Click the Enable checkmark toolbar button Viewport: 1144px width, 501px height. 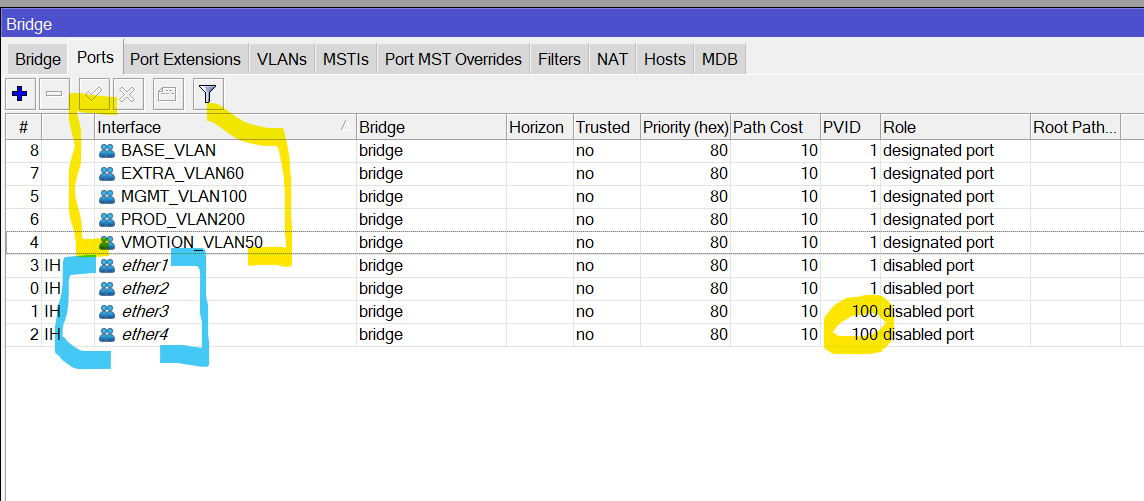93,94
